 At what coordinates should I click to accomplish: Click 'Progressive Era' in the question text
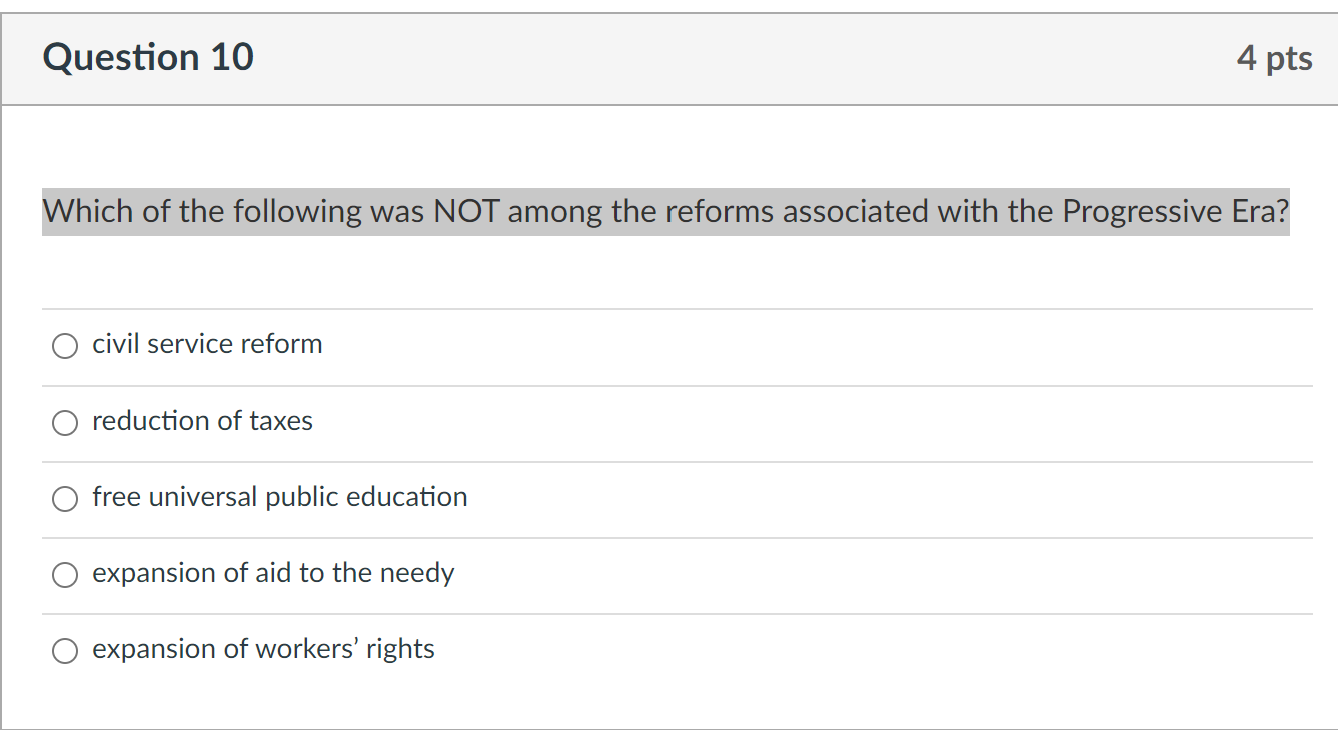[1175, 212]
